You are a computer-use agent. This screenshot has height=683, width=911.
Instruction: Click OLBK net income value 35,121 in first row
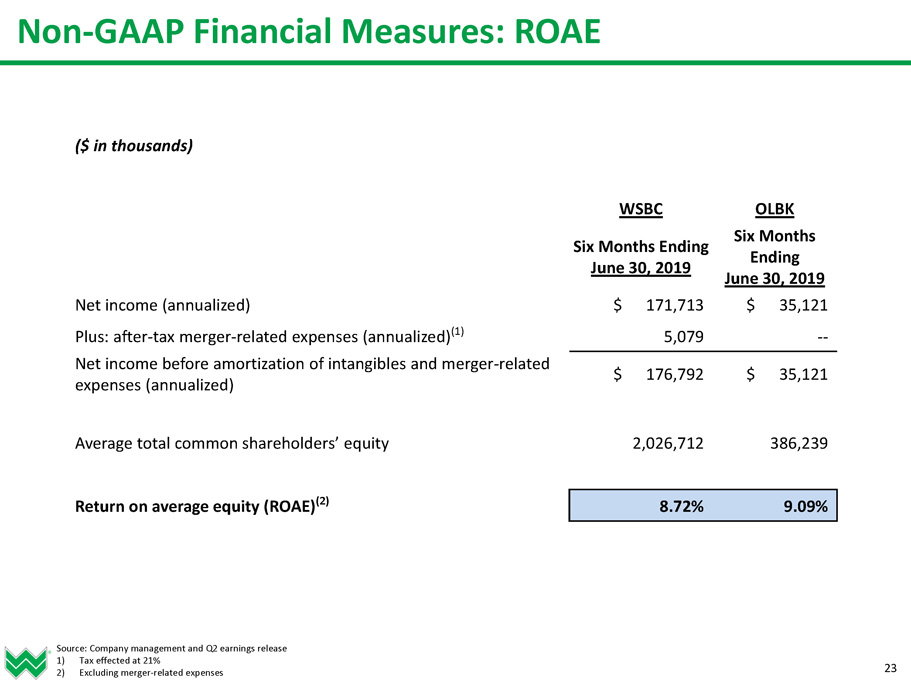tap(804, 305)
